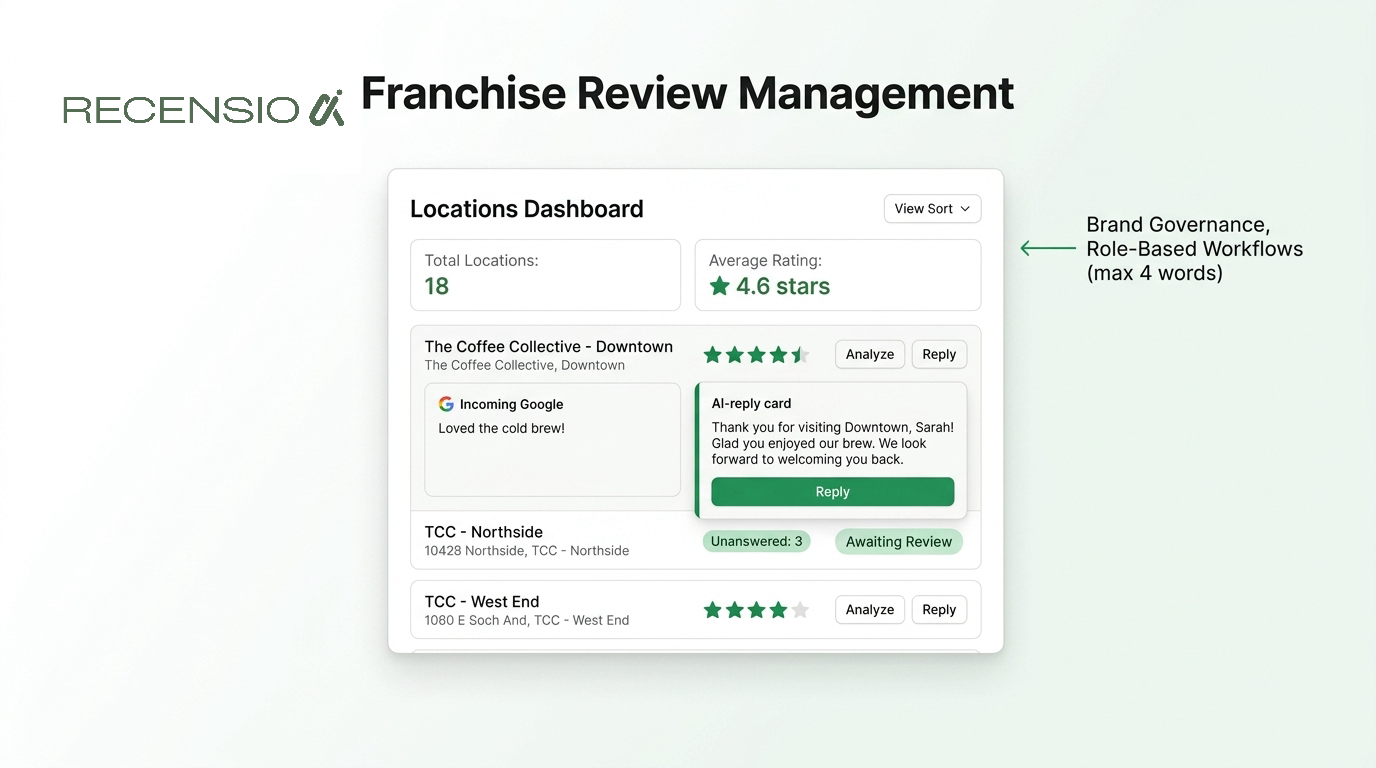Click Reply in the Coffee Collective Downtown row
This screenshot has height=768, width=1376.
[939, 354]
